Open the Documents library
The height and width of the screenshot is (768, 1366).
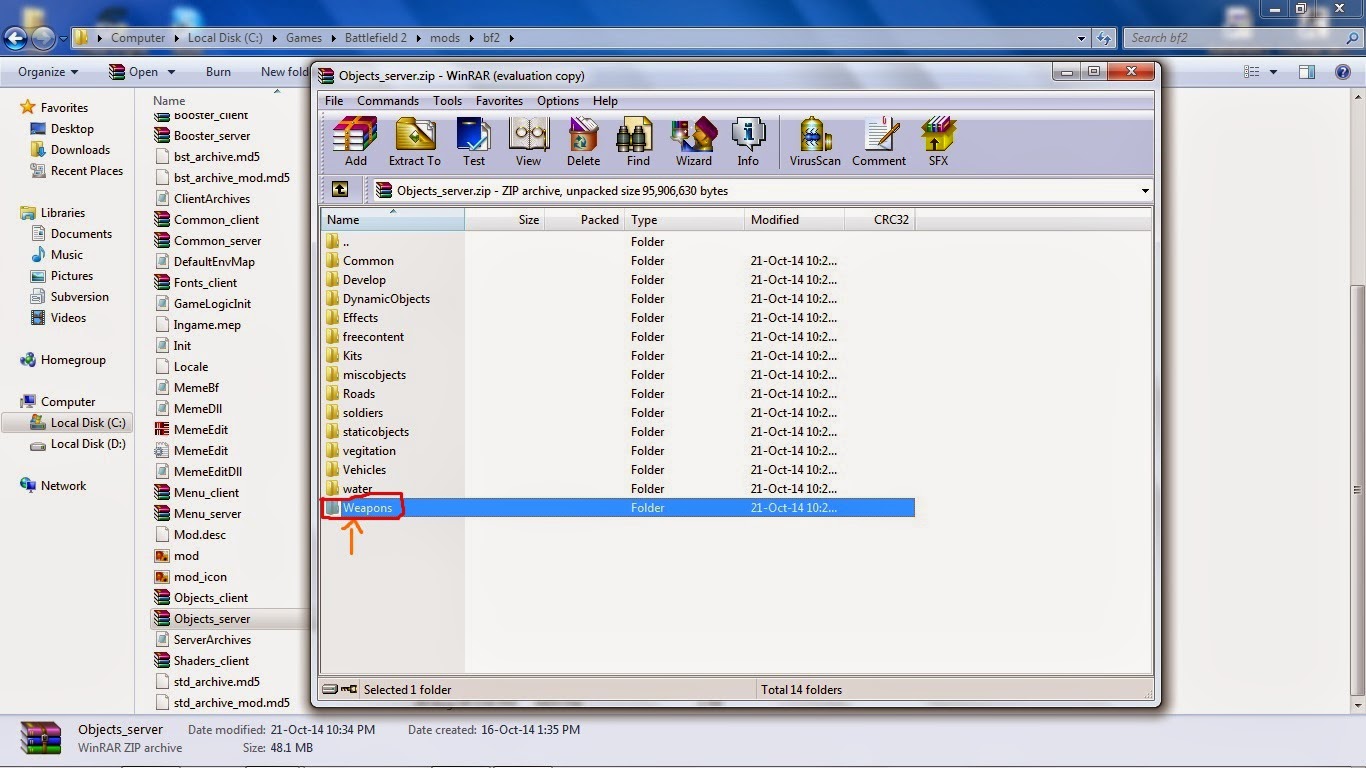pos(81,234)
